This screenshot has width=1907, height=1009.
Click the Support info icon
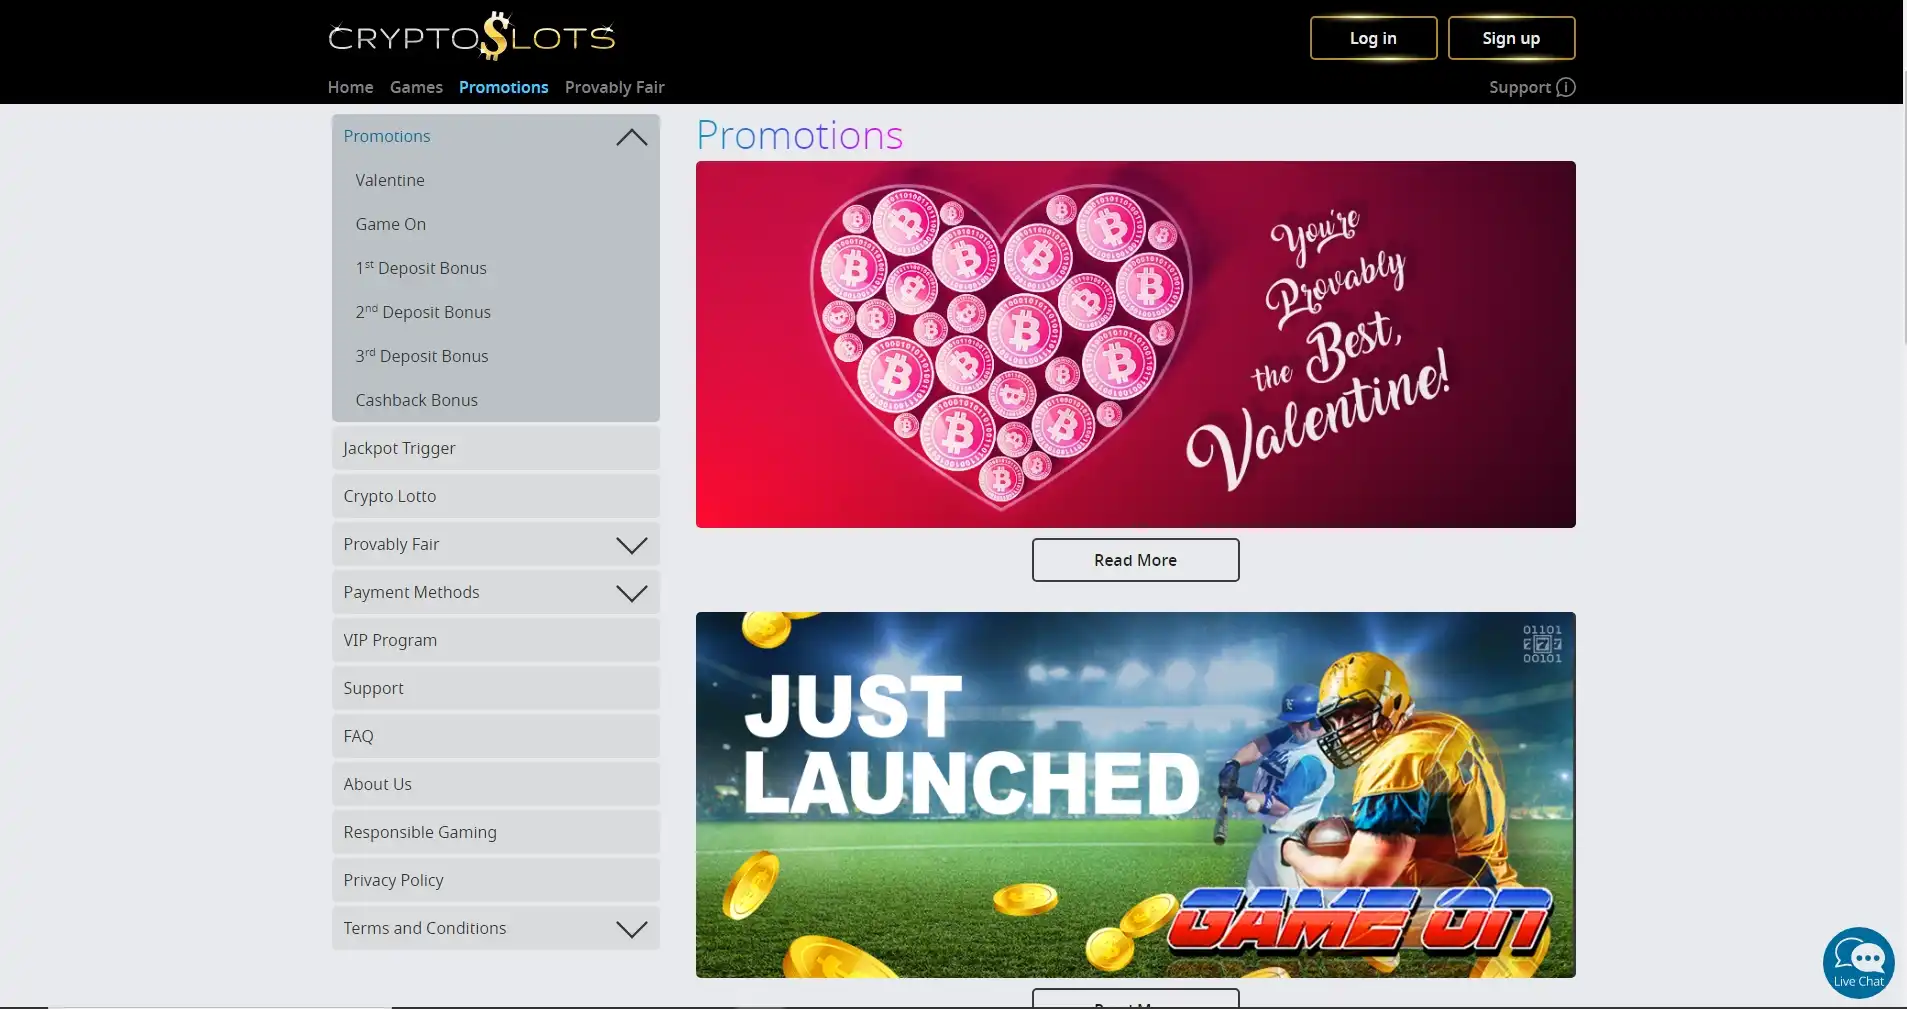pyautogui.click(x=1566, y=87)
